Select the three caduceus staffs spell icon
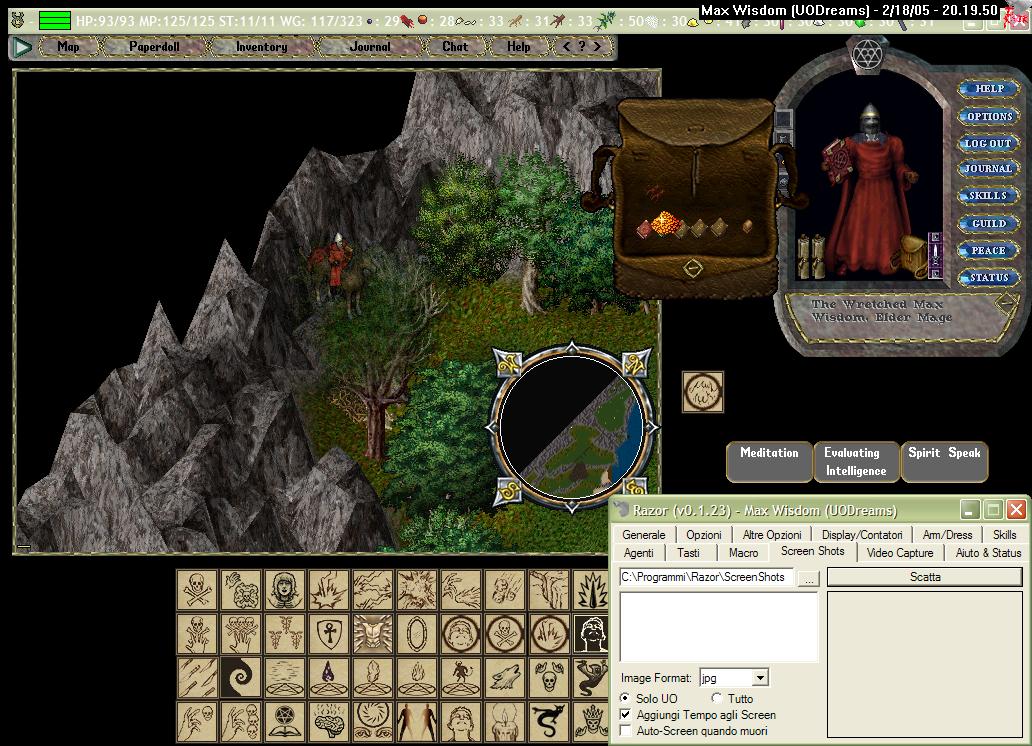The height and width of the screenshot is (746, 1032). [x=285, y=633]
